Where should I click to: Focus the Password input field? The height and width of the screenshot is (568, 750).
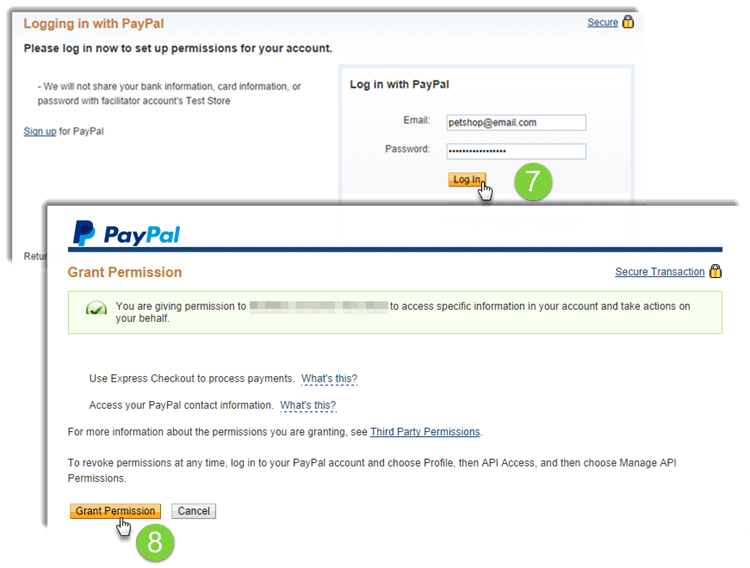(516, 151)
